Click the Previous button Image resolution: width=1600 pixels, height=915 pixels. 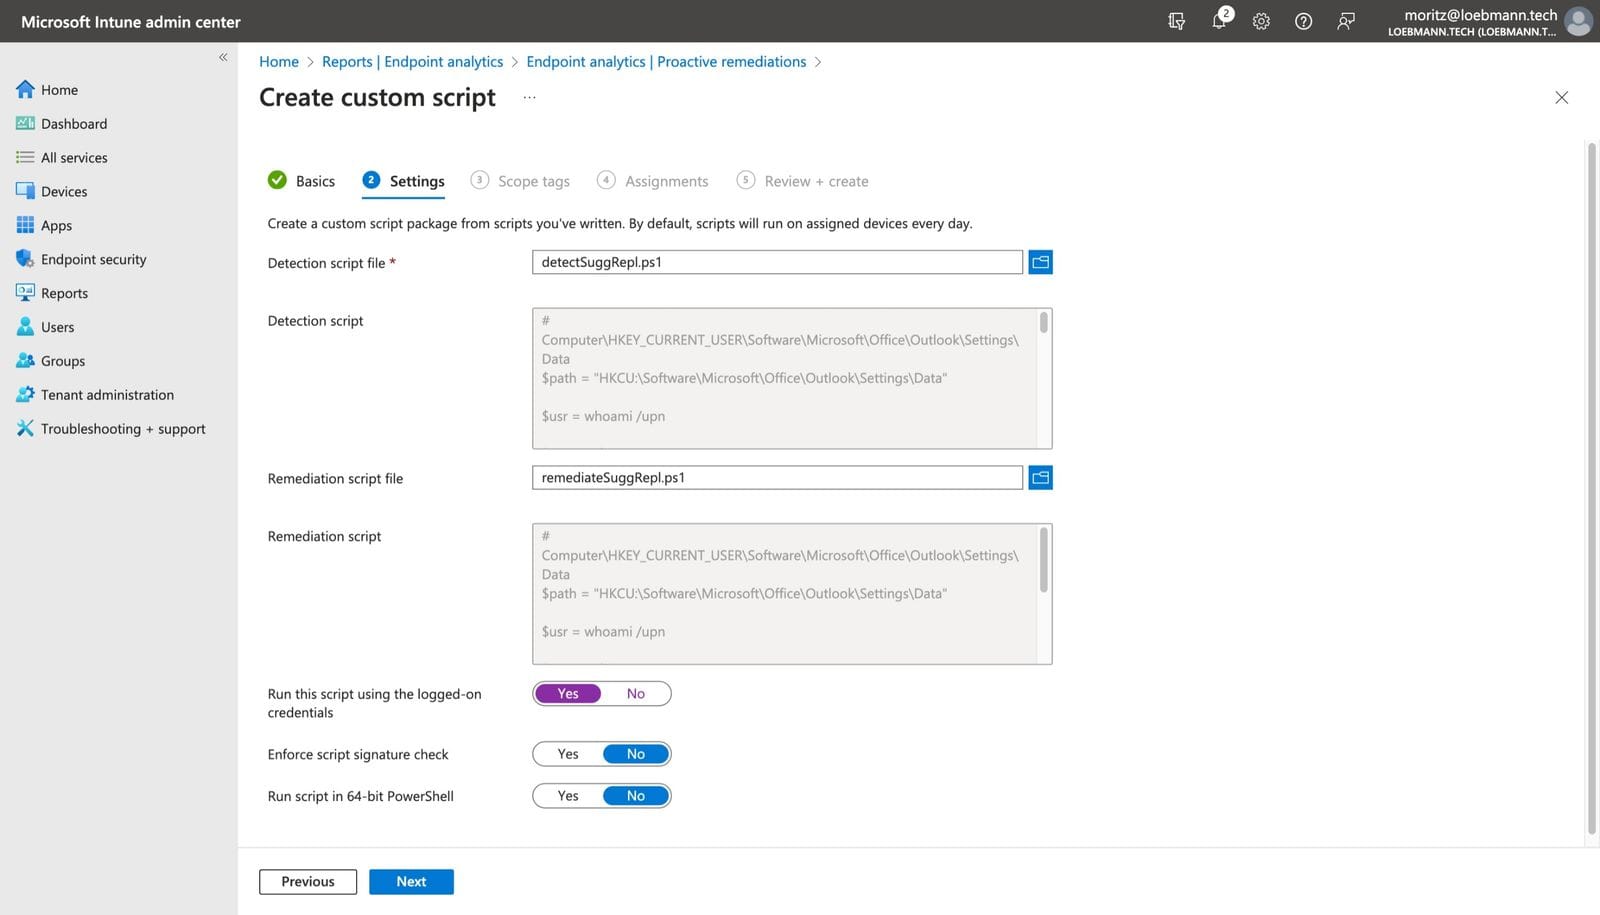pos(308,882)
